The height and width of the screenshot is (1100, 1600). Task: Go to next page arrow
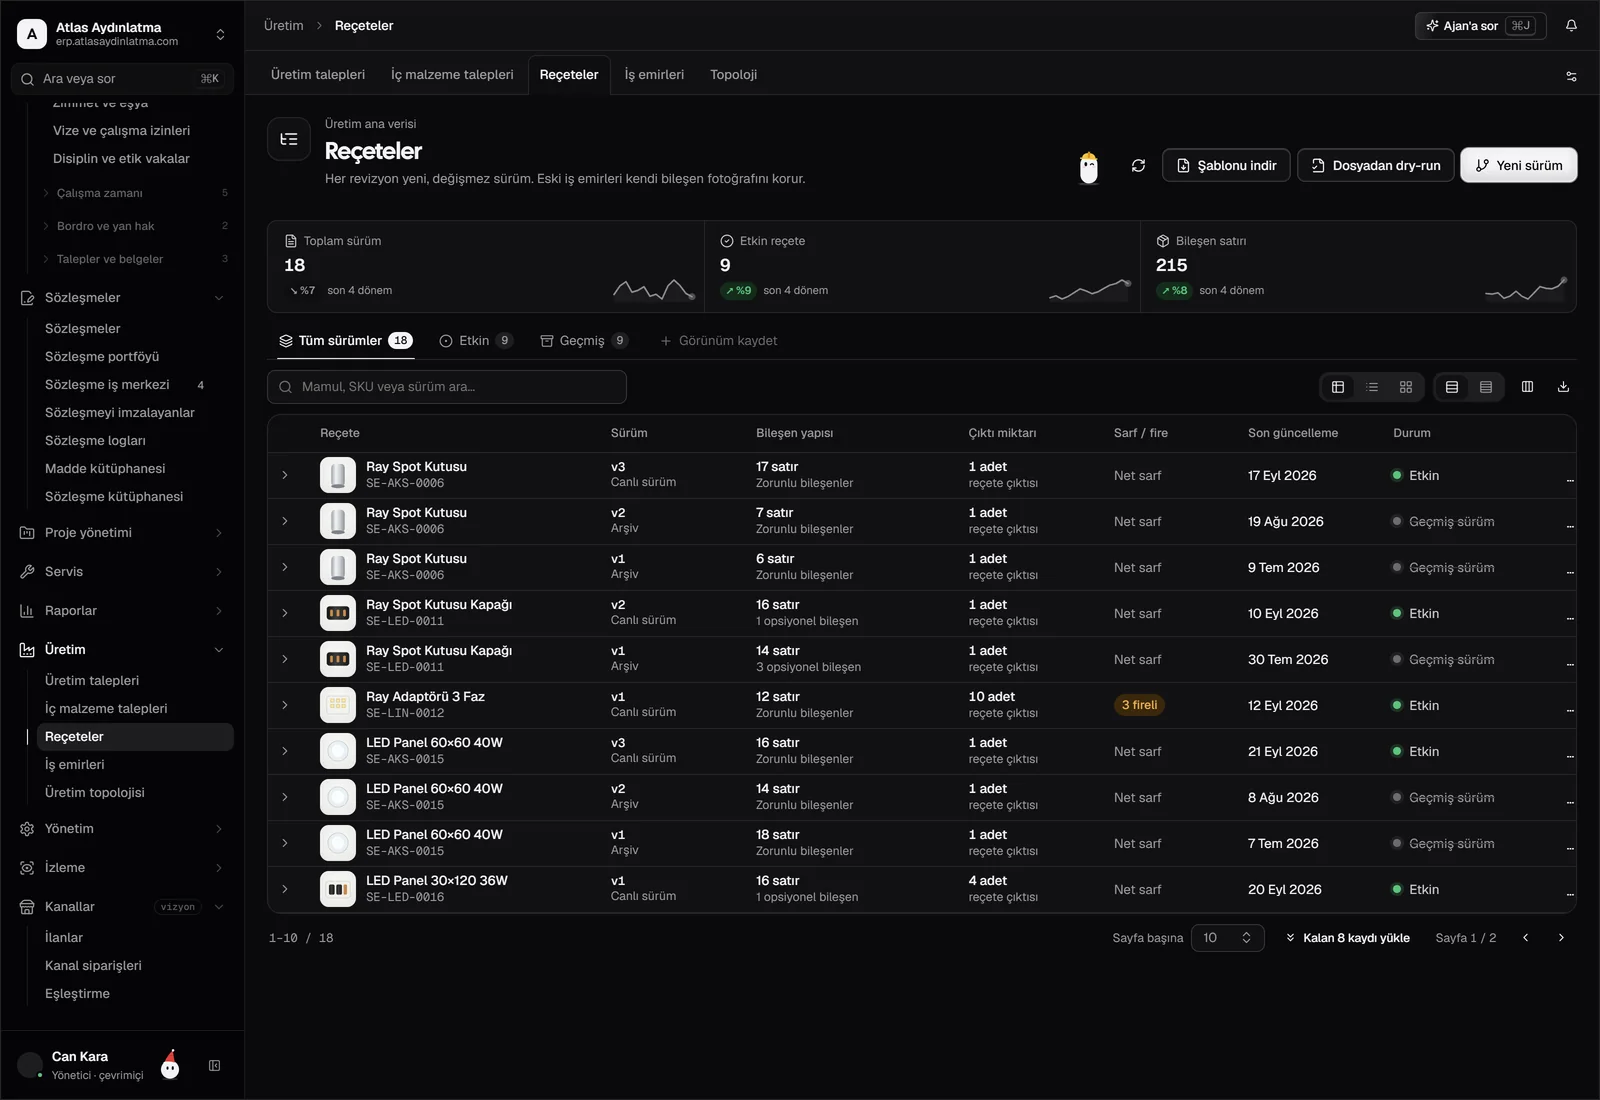click(1561, 938)
